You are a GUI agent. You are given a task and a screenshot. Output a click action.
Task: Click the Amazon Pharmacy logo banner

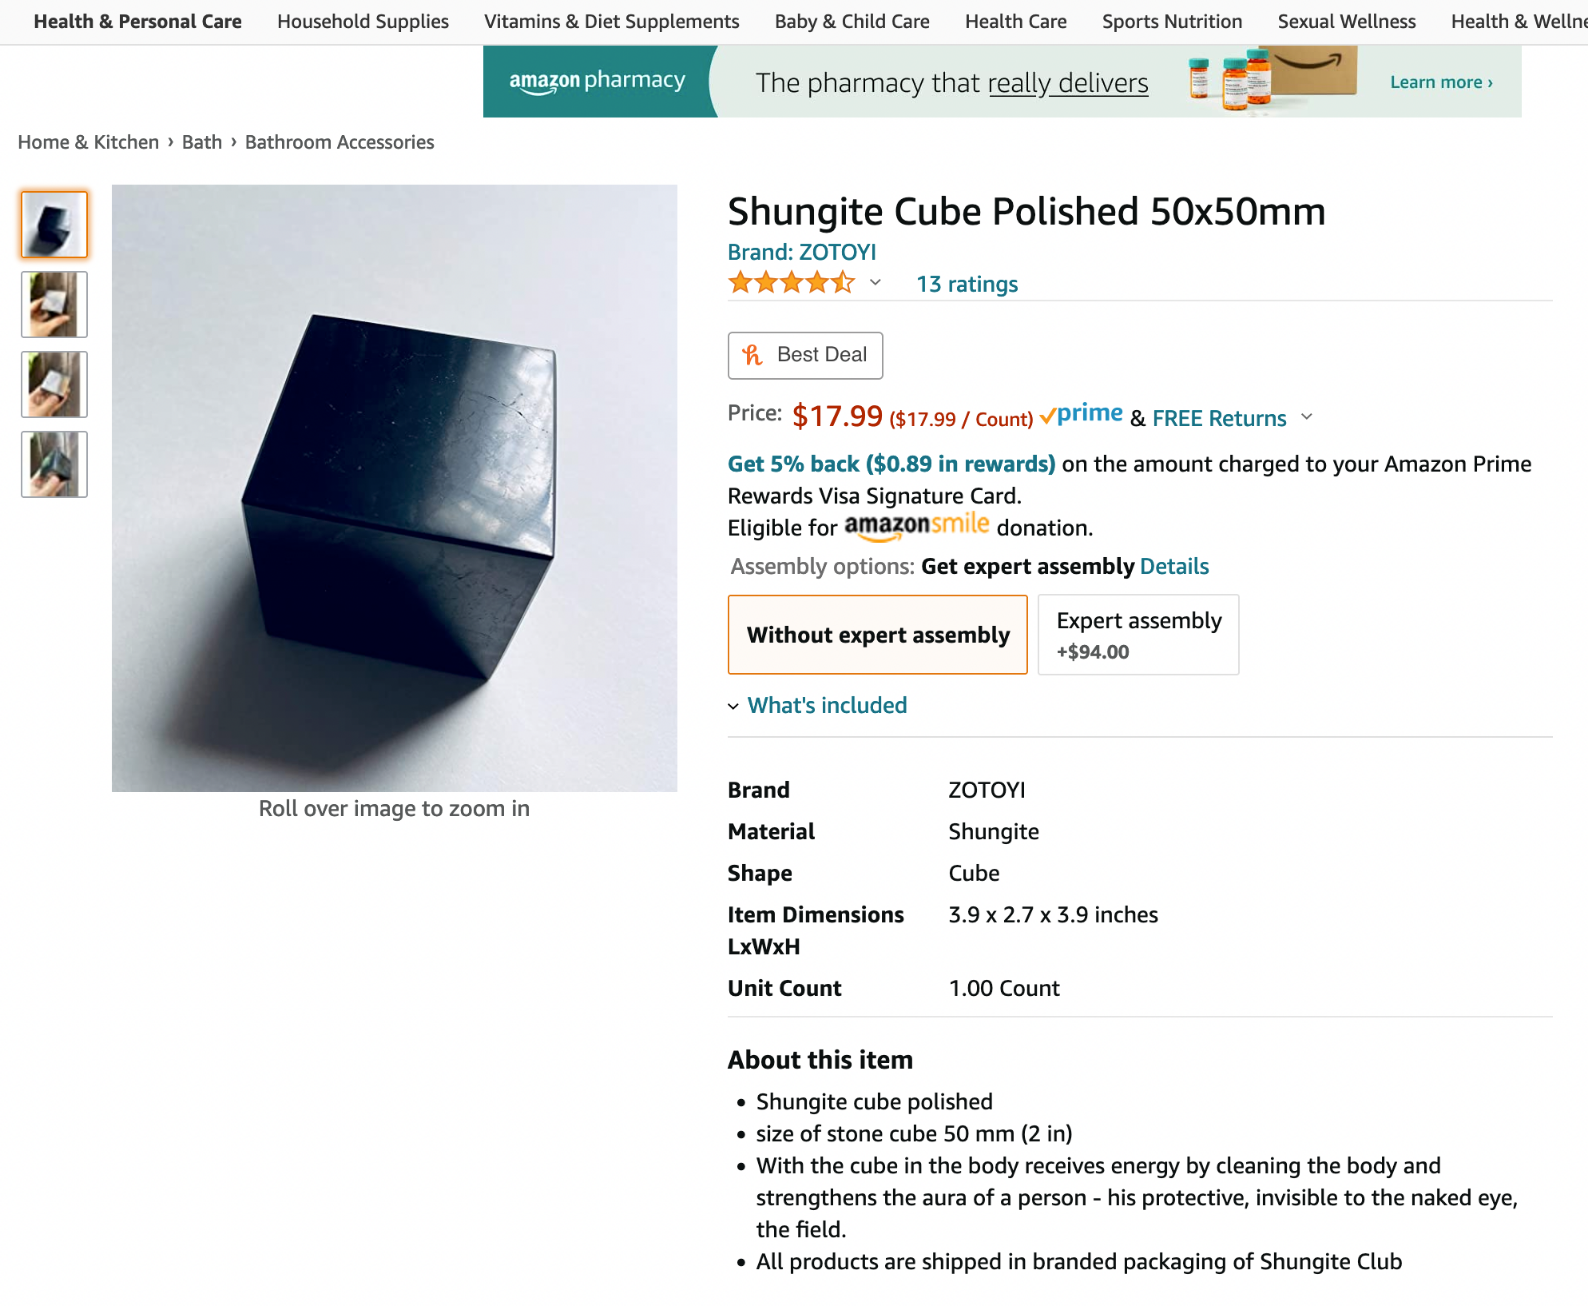pos(597,81)
